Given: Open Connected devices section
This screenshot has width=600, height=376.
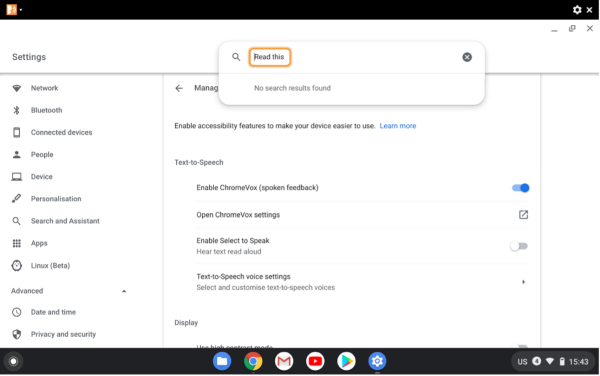Looking at the screenshot, I should [61, 132].
